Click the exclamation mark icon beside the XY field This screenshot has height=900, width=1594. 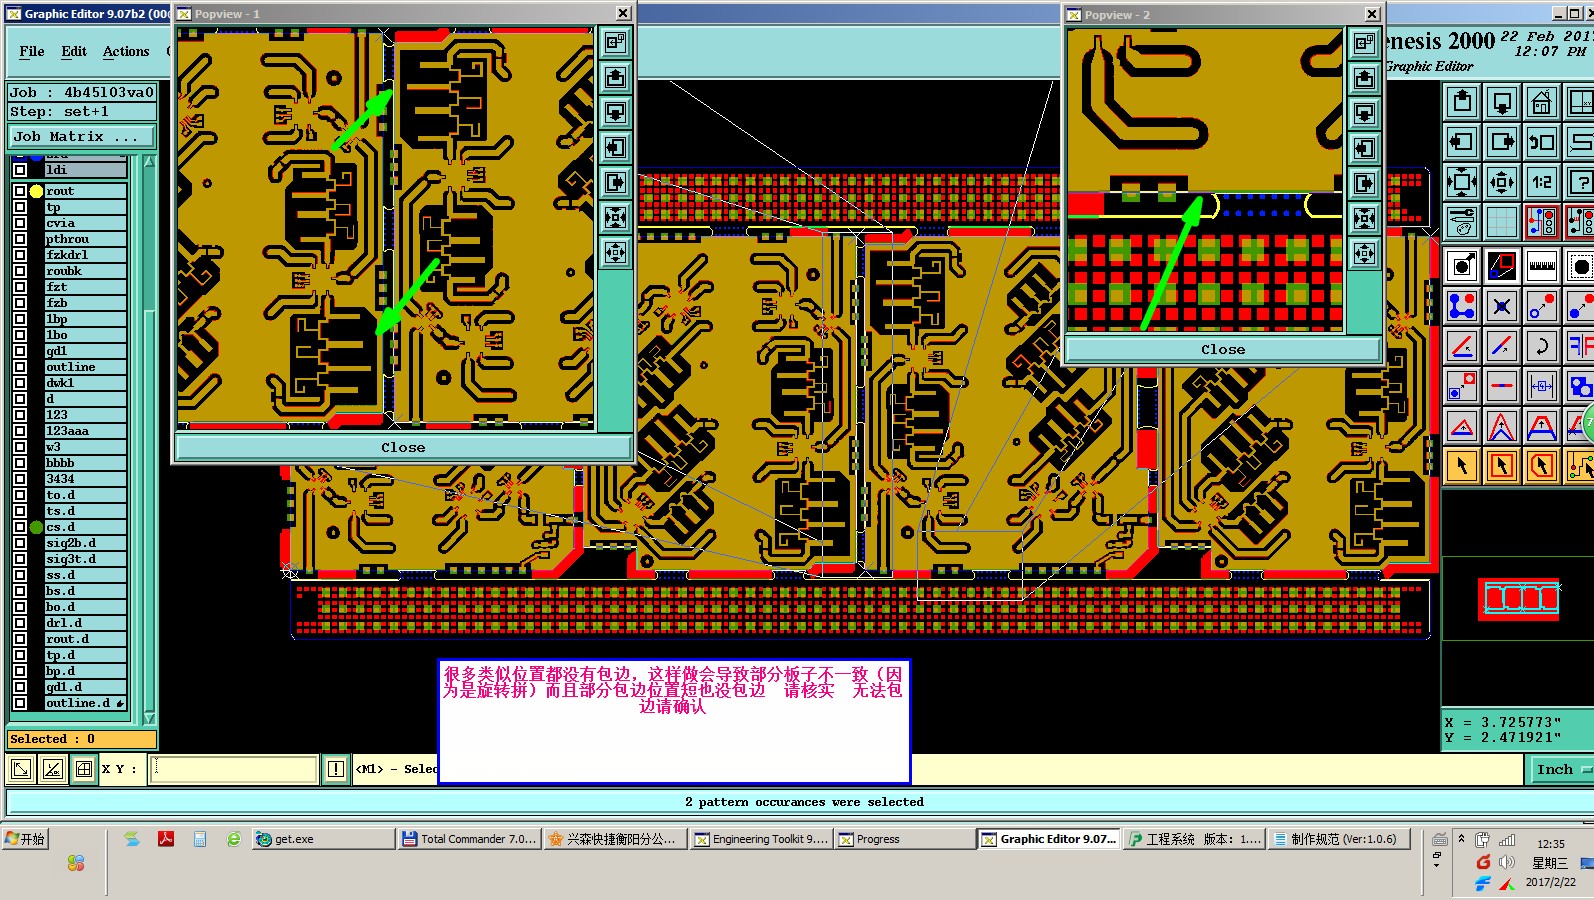335,769
